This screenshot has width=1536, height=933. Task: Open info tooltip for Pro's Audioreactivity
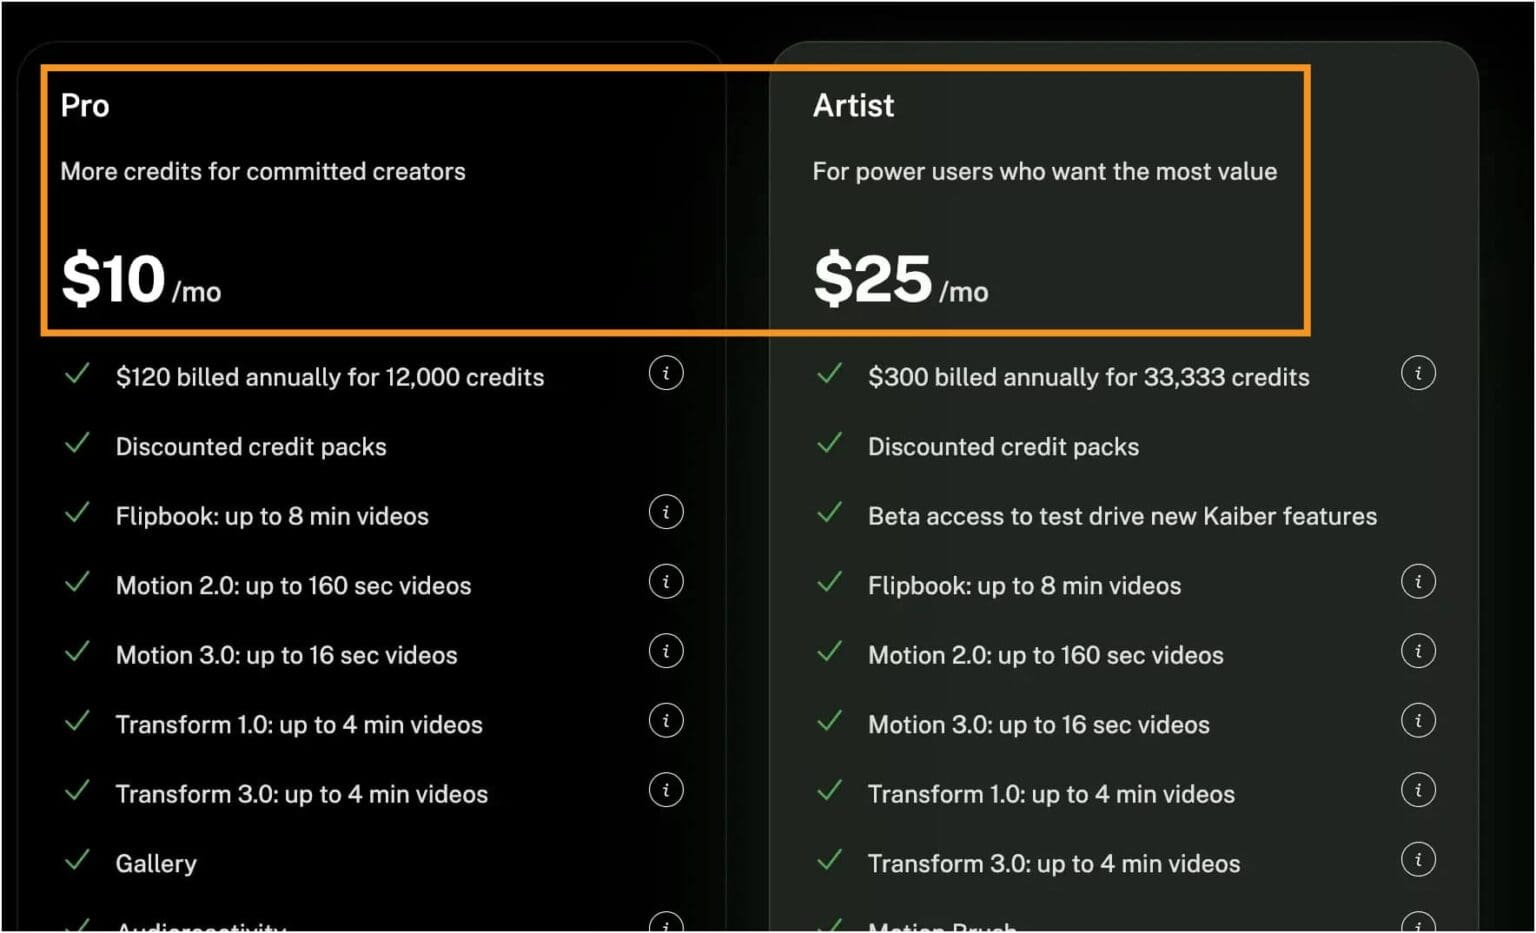[x=666, y=925]
